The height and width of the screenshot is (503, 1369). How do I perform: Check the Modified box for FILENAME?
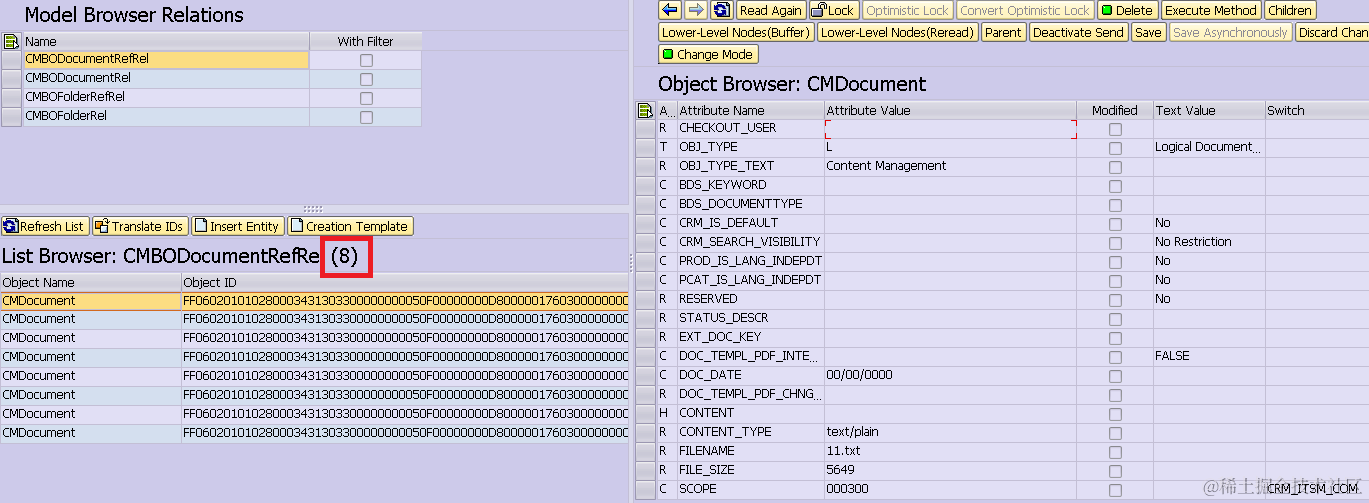[1115, 452]
